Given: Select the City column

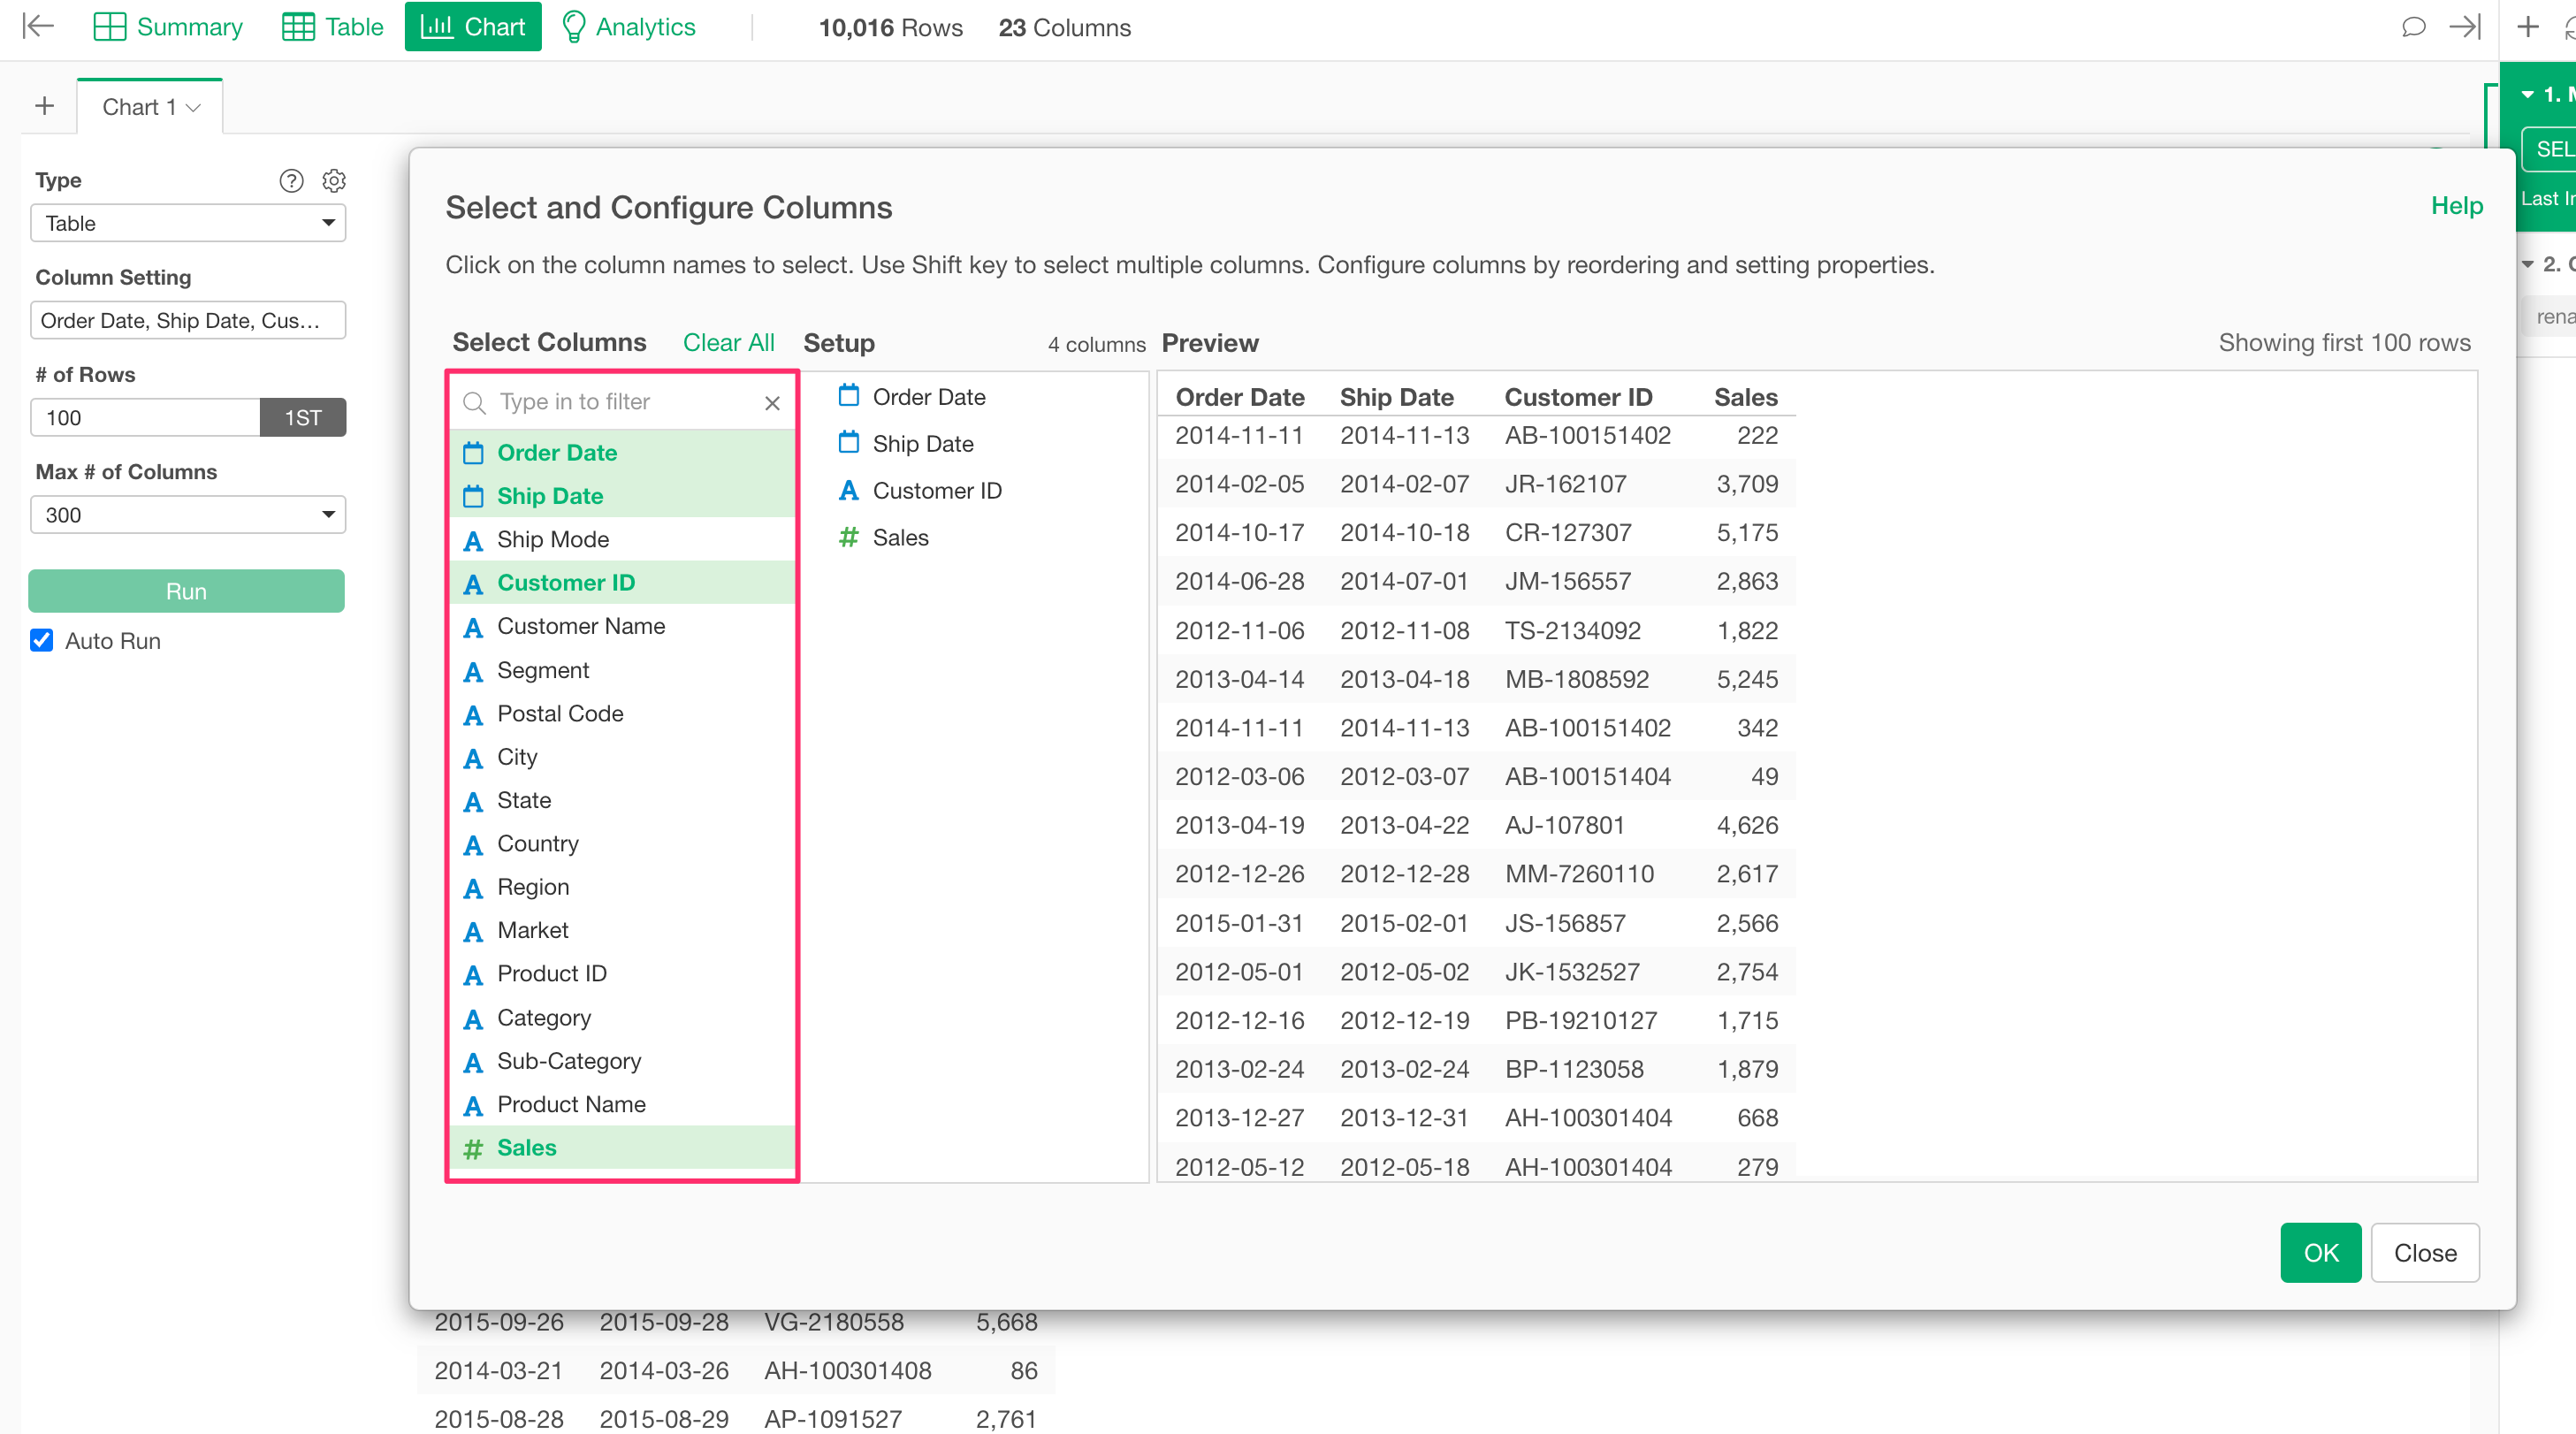Looking at the screenshot, I should (622, 757).
